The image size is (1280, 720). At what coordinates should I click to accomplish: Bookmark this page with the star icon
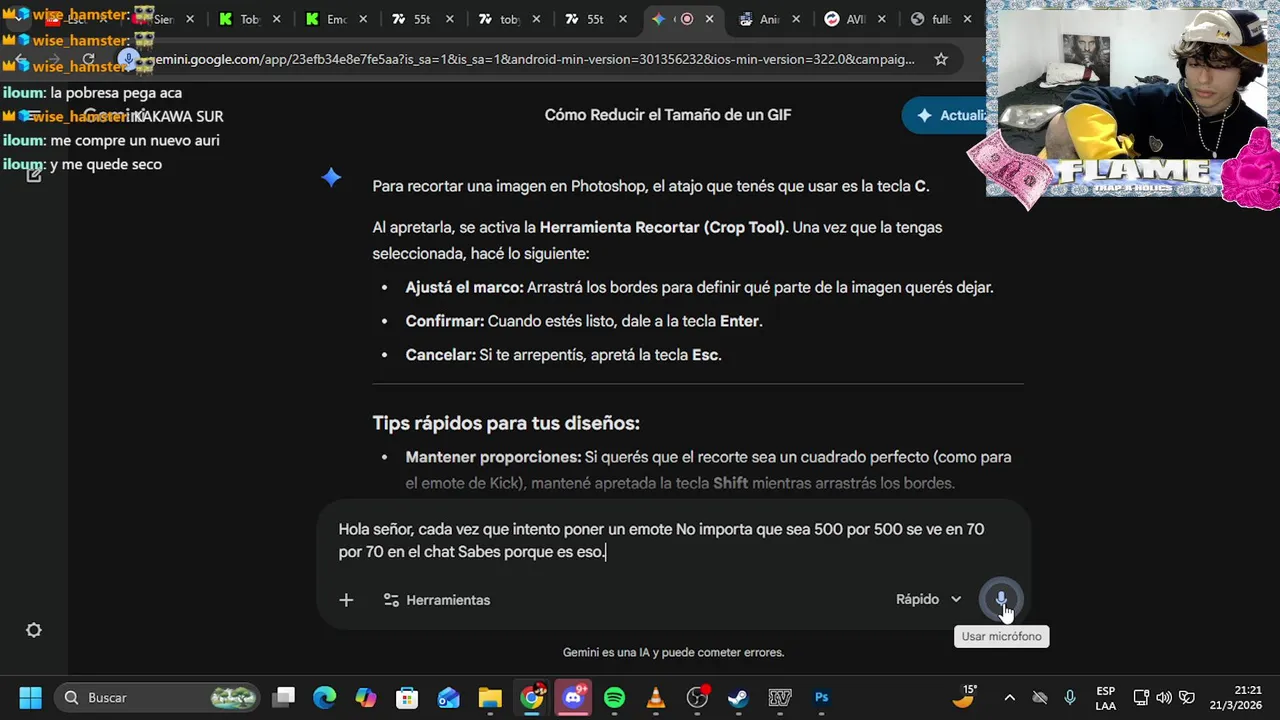[x=941, y=59]
